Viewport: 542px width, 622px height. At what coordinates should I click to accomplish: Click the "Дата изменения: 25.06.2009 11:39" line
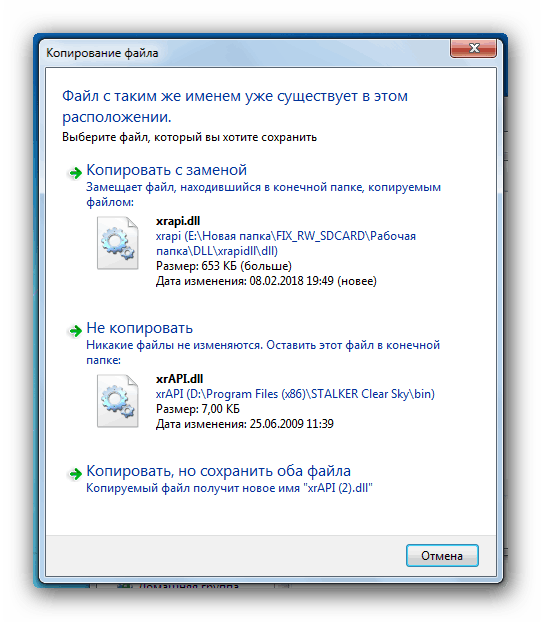pyautogui.click(x=245, y=424)
